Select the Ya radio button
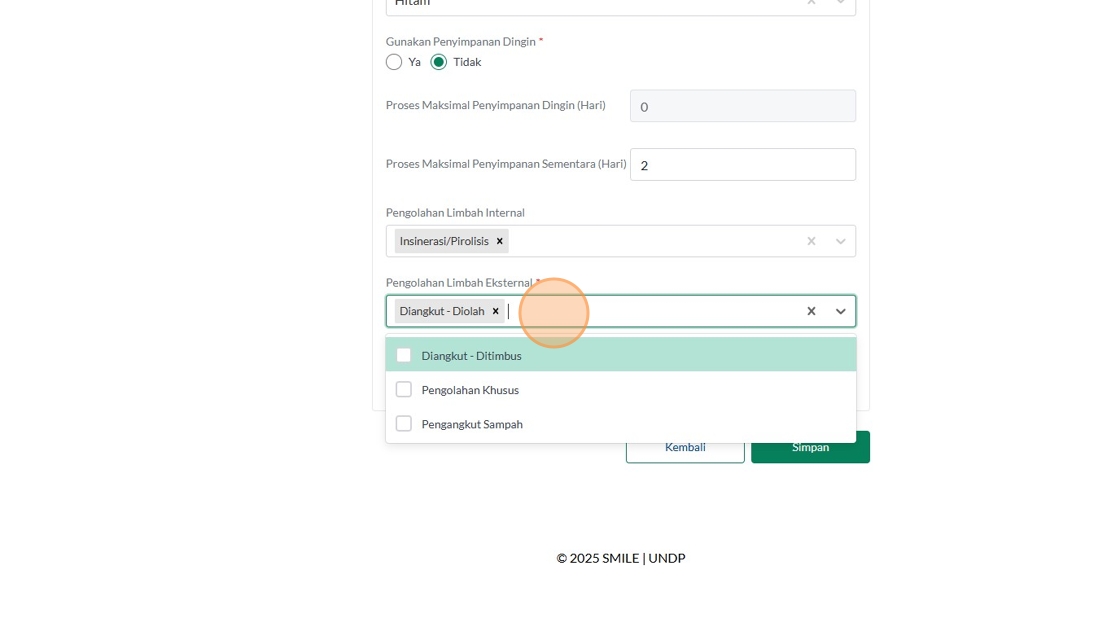This screenshot has height=627, width=1120. [x=394, y=62]
